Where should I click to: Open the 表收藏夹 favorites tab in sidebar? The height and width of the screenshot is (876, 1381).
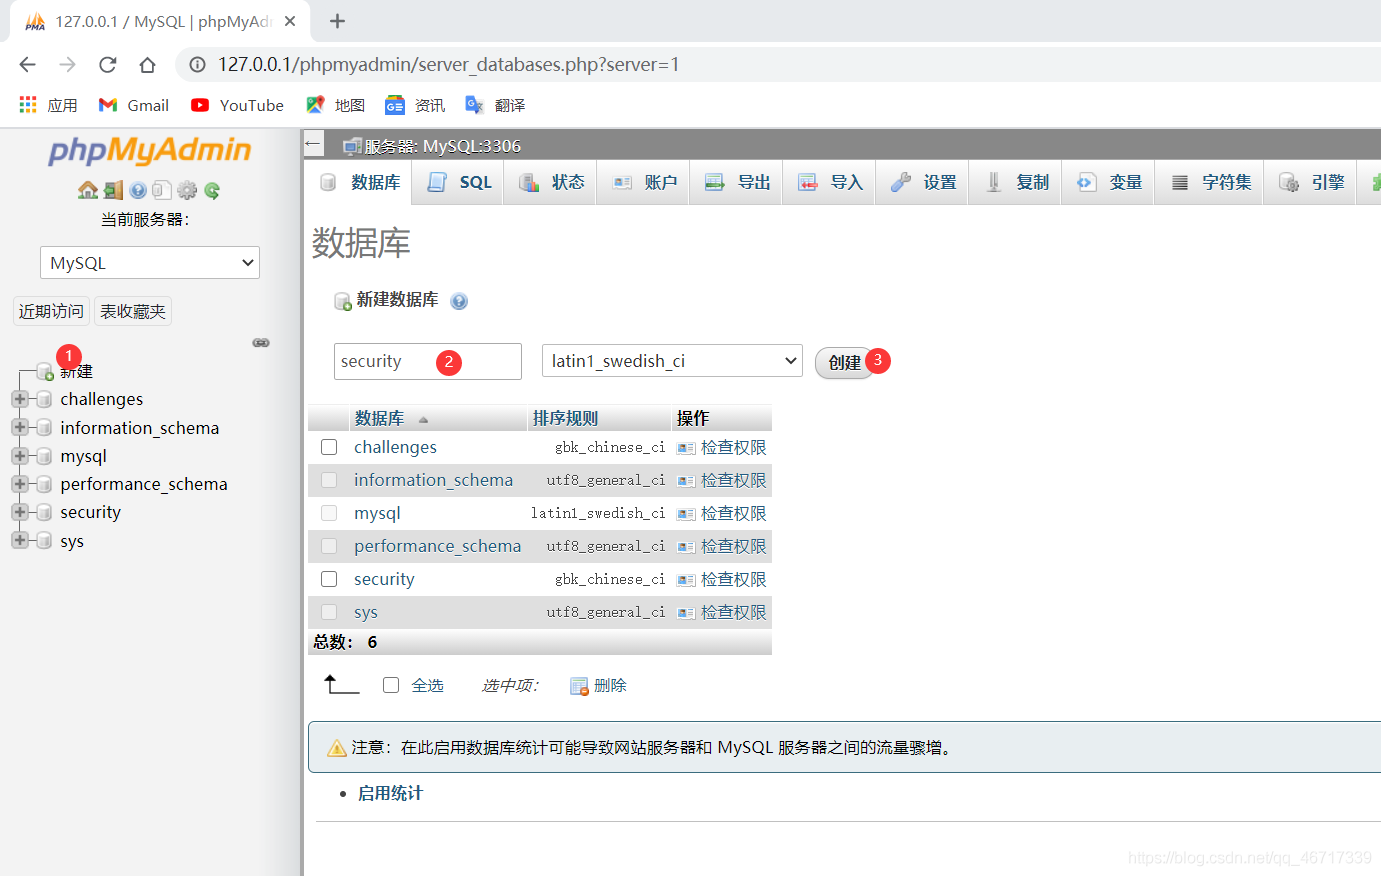133,311
